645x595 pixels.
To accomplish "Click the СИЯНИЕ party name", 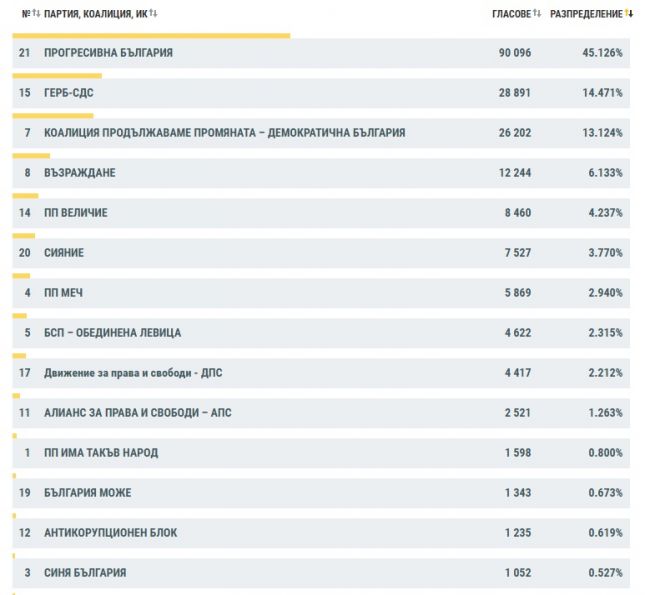I will [64, 253].
